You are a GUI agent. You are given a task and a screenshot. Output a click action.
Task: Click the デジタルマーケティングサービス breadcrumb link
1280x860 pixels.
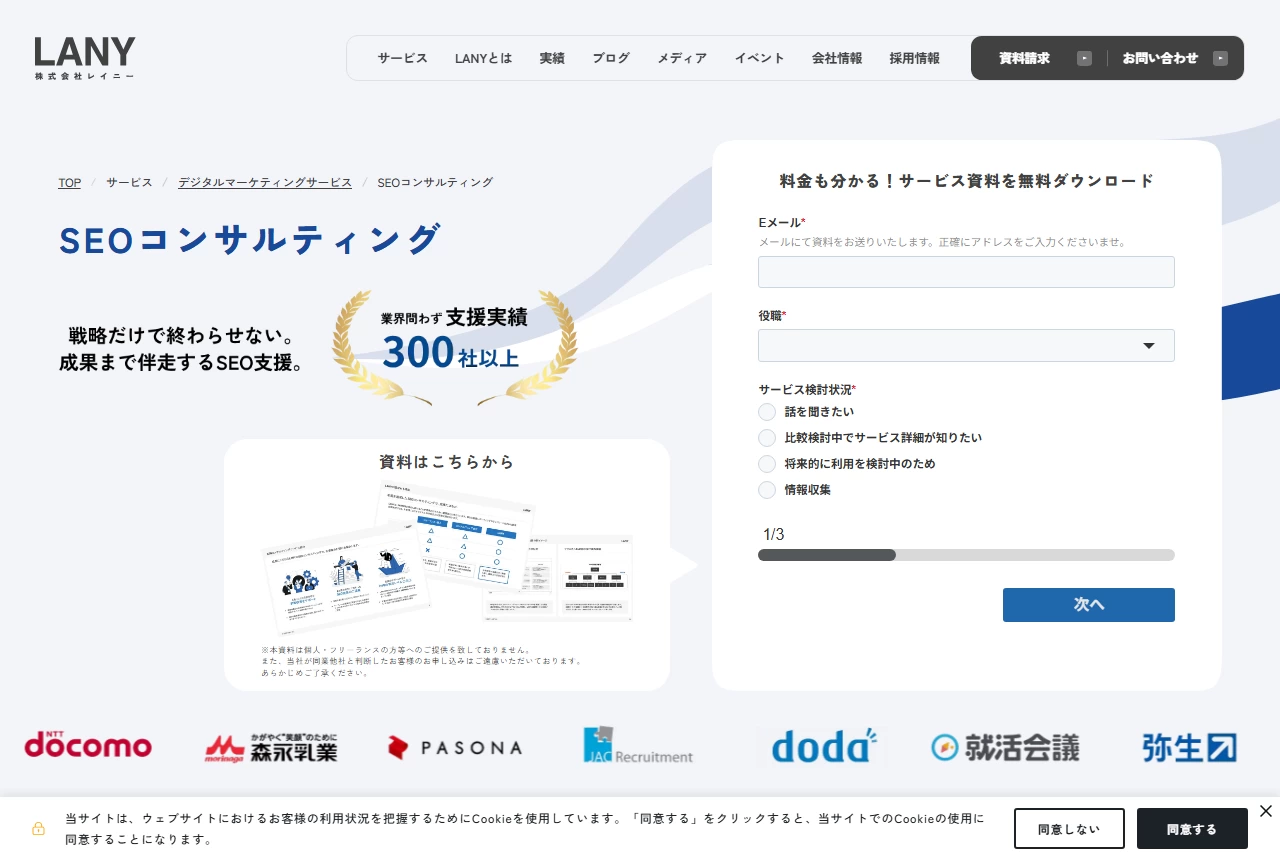coord(265,182)
